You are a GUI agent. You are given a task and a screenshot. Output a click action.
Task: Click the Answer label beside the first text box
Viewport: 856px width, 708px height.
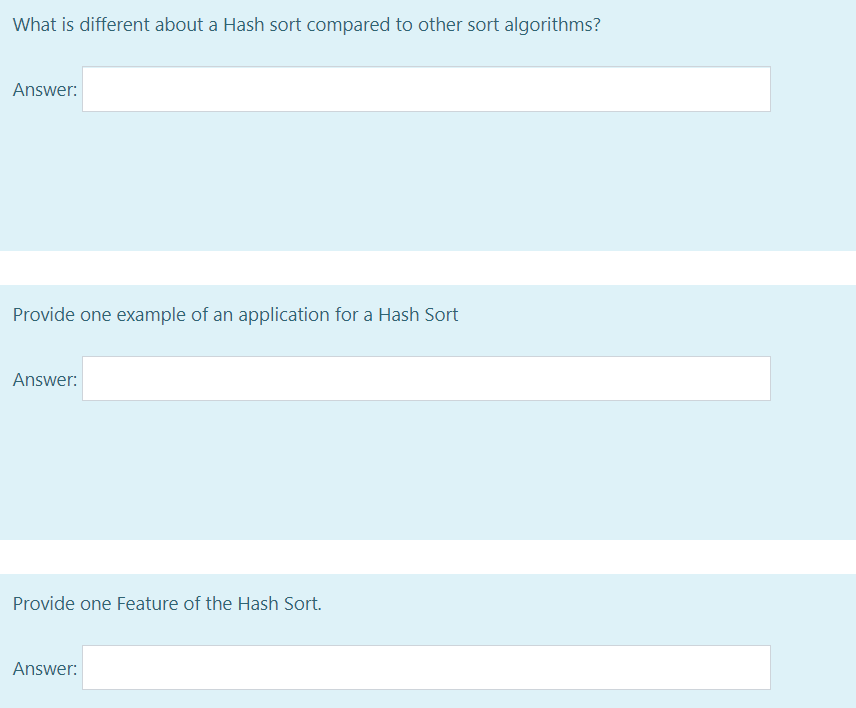tap(44, 89)
